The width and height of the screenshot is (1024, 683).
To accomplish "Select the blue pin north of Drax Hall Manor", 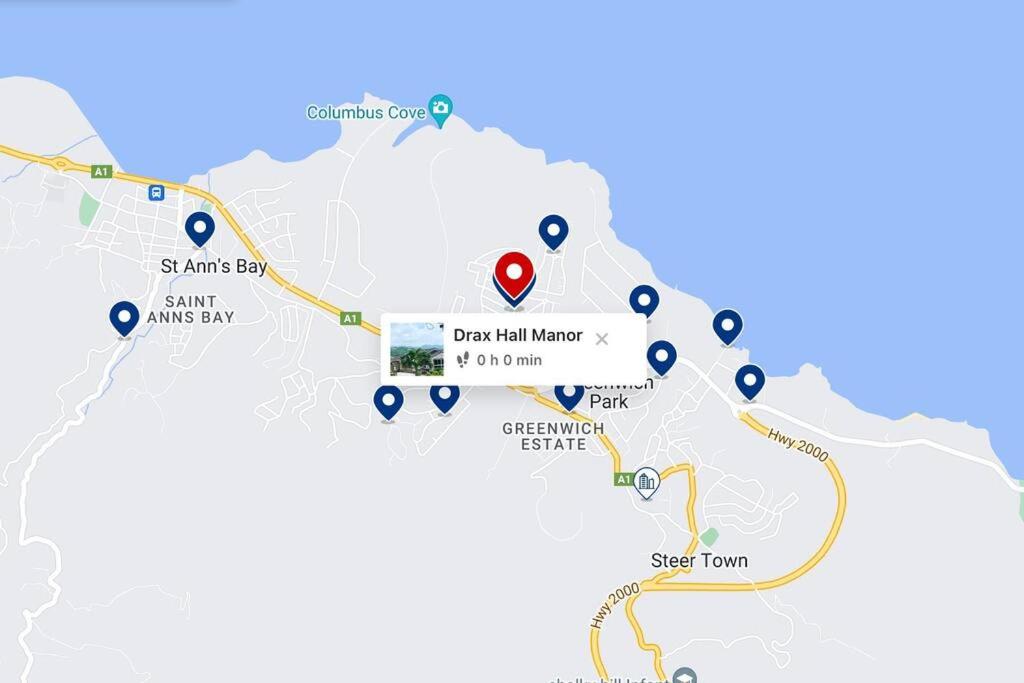I will click(553, 232).
